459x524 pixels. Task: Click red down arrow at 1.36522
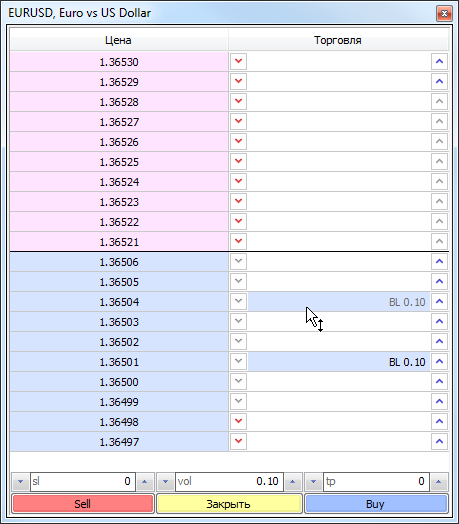point(238,221)
